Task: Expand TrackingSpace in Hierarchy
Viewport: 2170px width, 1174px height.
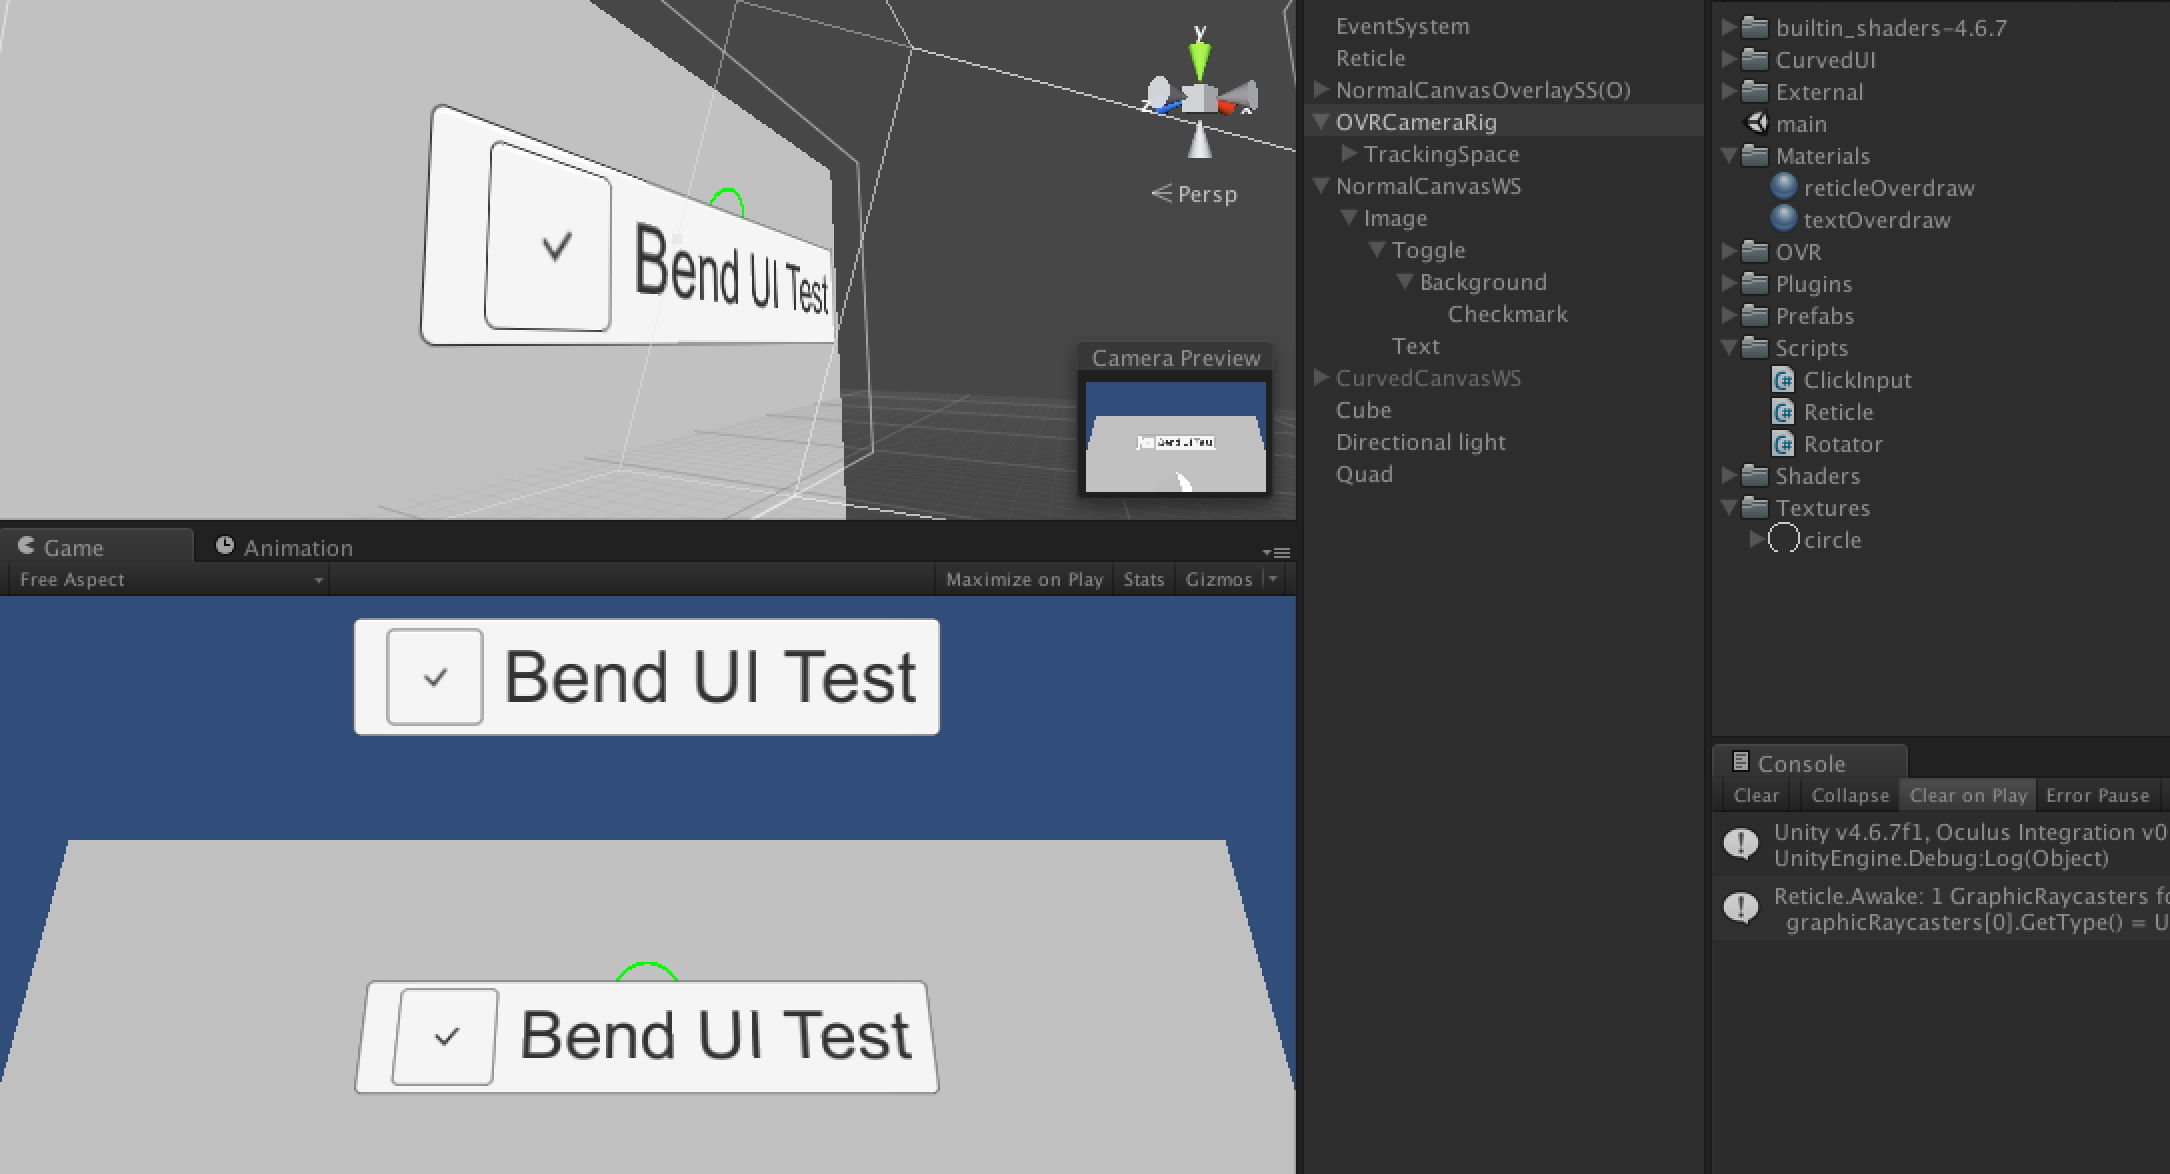Action: 1349,153
